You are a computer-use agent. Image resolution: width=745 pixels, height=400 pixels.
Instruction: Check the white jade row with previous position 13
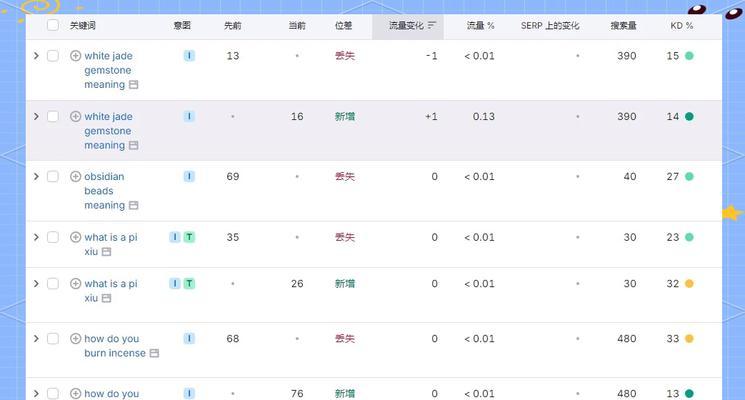click(x=53, y=56)
